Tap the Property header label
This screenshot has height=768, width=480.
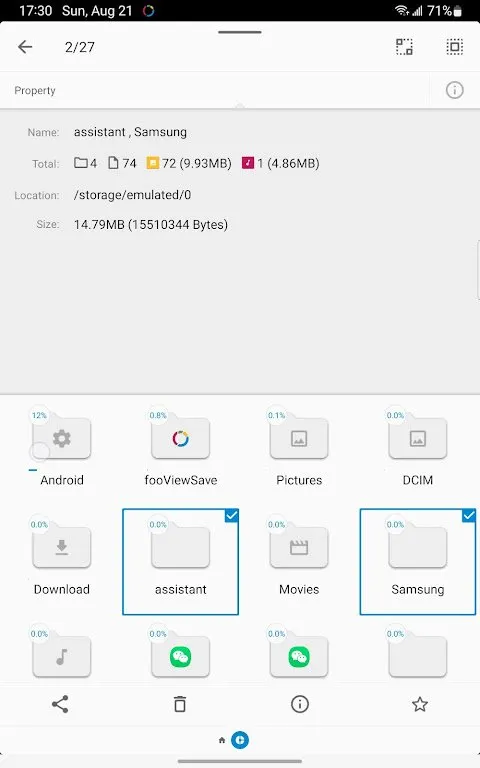(x=35, y=91)
